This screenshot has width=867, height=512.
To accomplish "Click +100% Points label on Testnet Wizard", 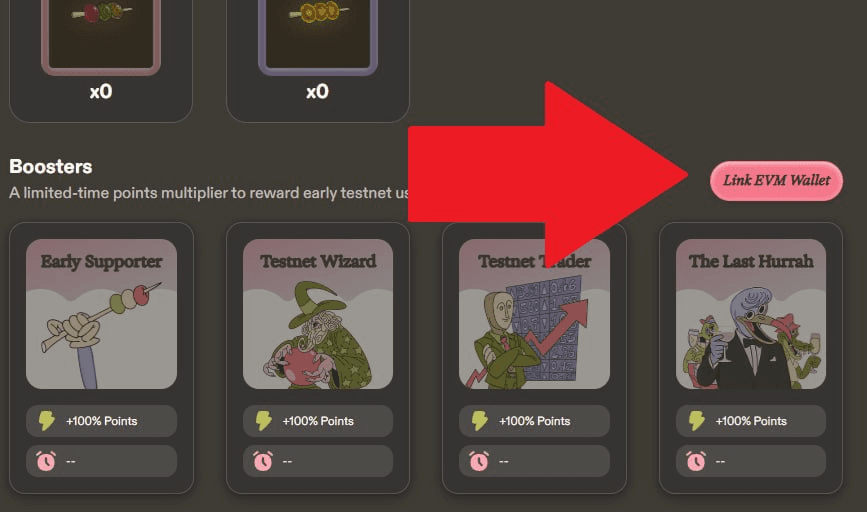I will [318, 421].
